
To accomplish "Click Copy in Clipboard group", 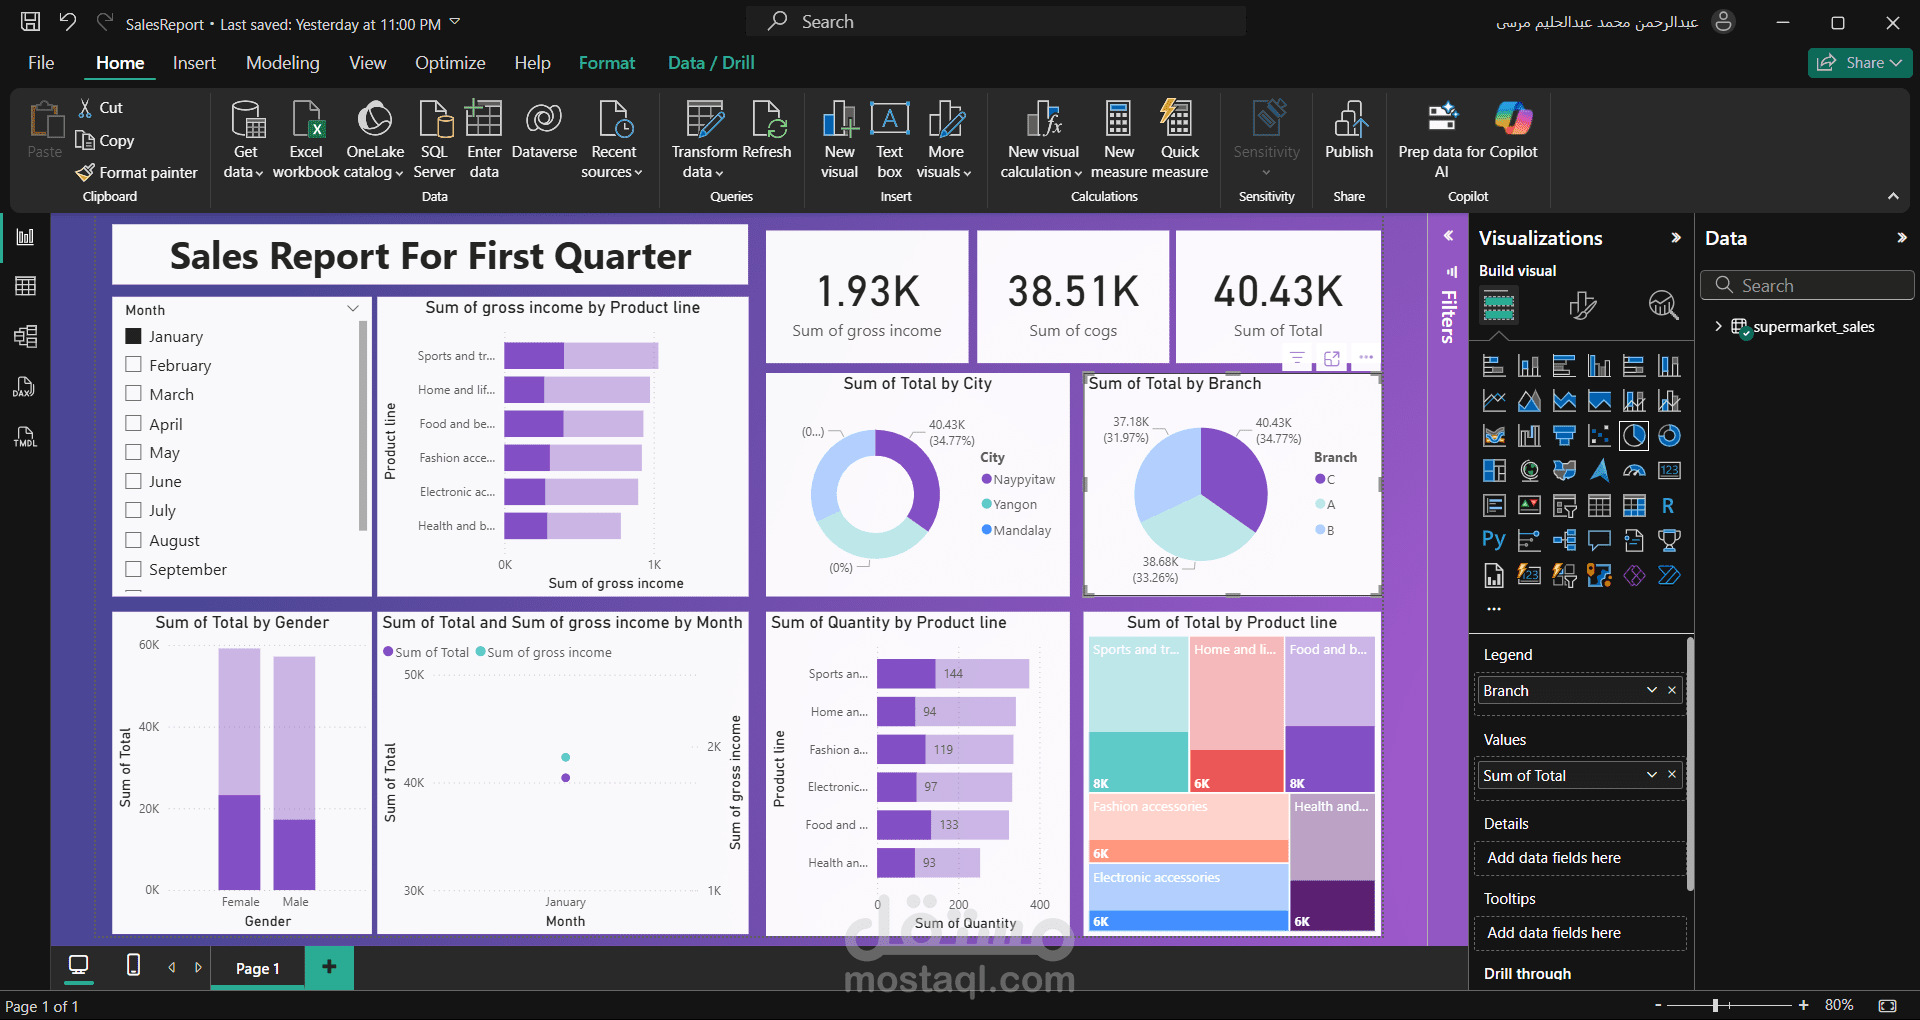I will point(105,140).
